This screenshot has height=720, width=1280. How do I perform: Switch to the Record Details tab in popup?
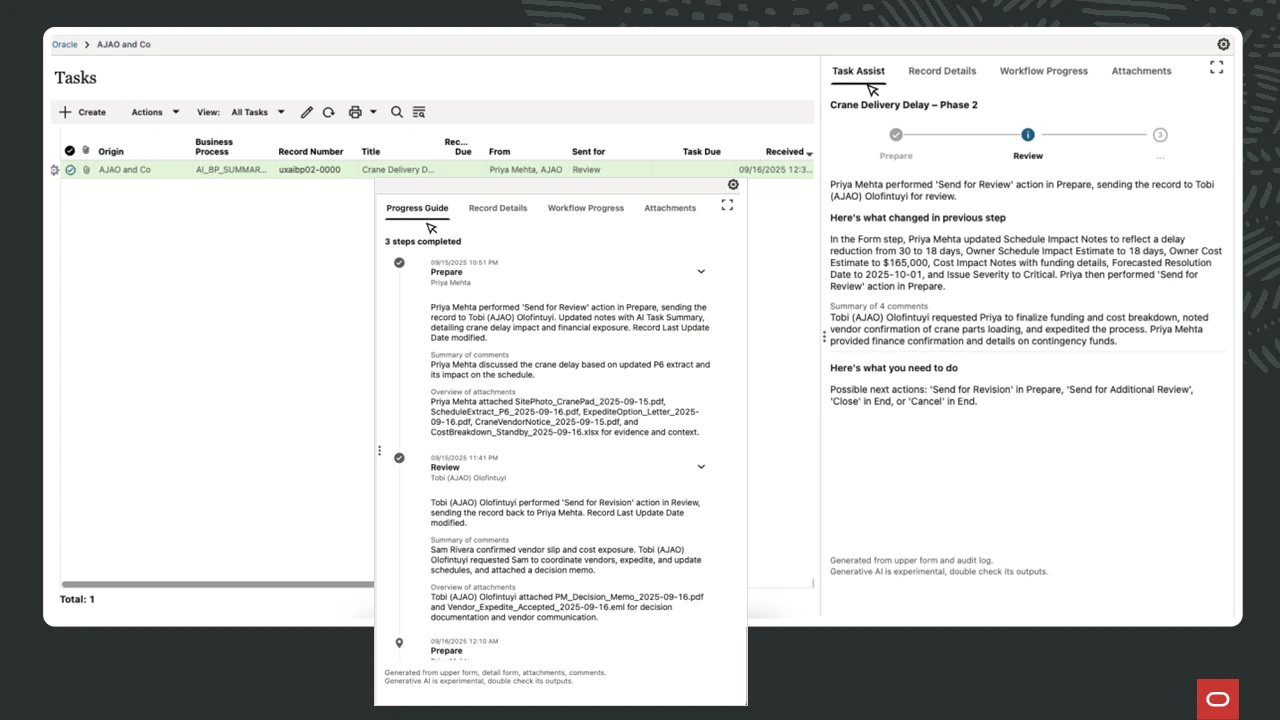498,208
